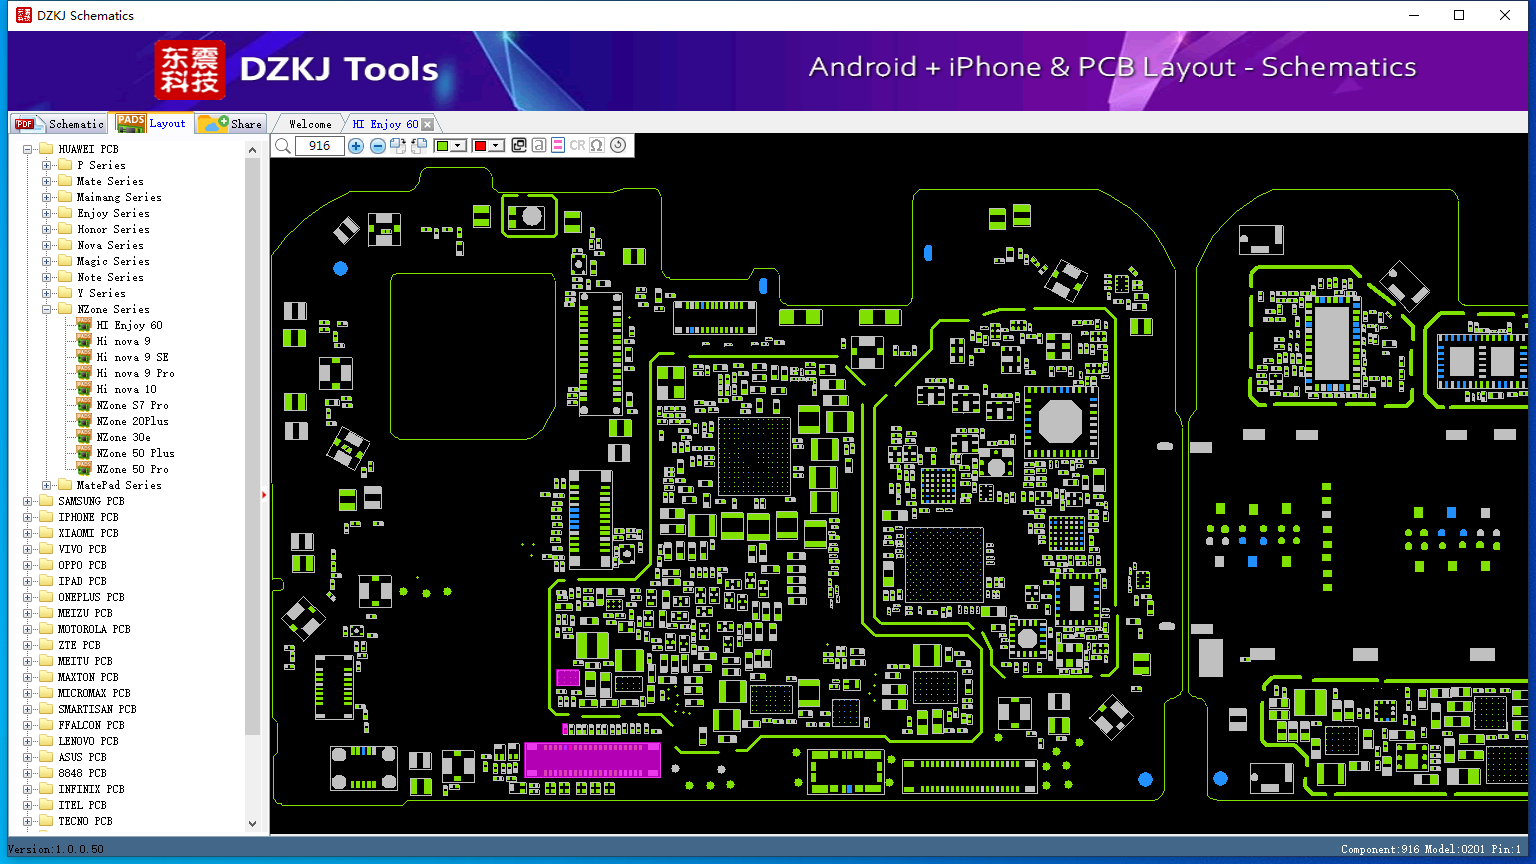Click the large magenta highlighted connector on the board
The width and height of the screenshot is (1536, 864).
click(592, 759)
